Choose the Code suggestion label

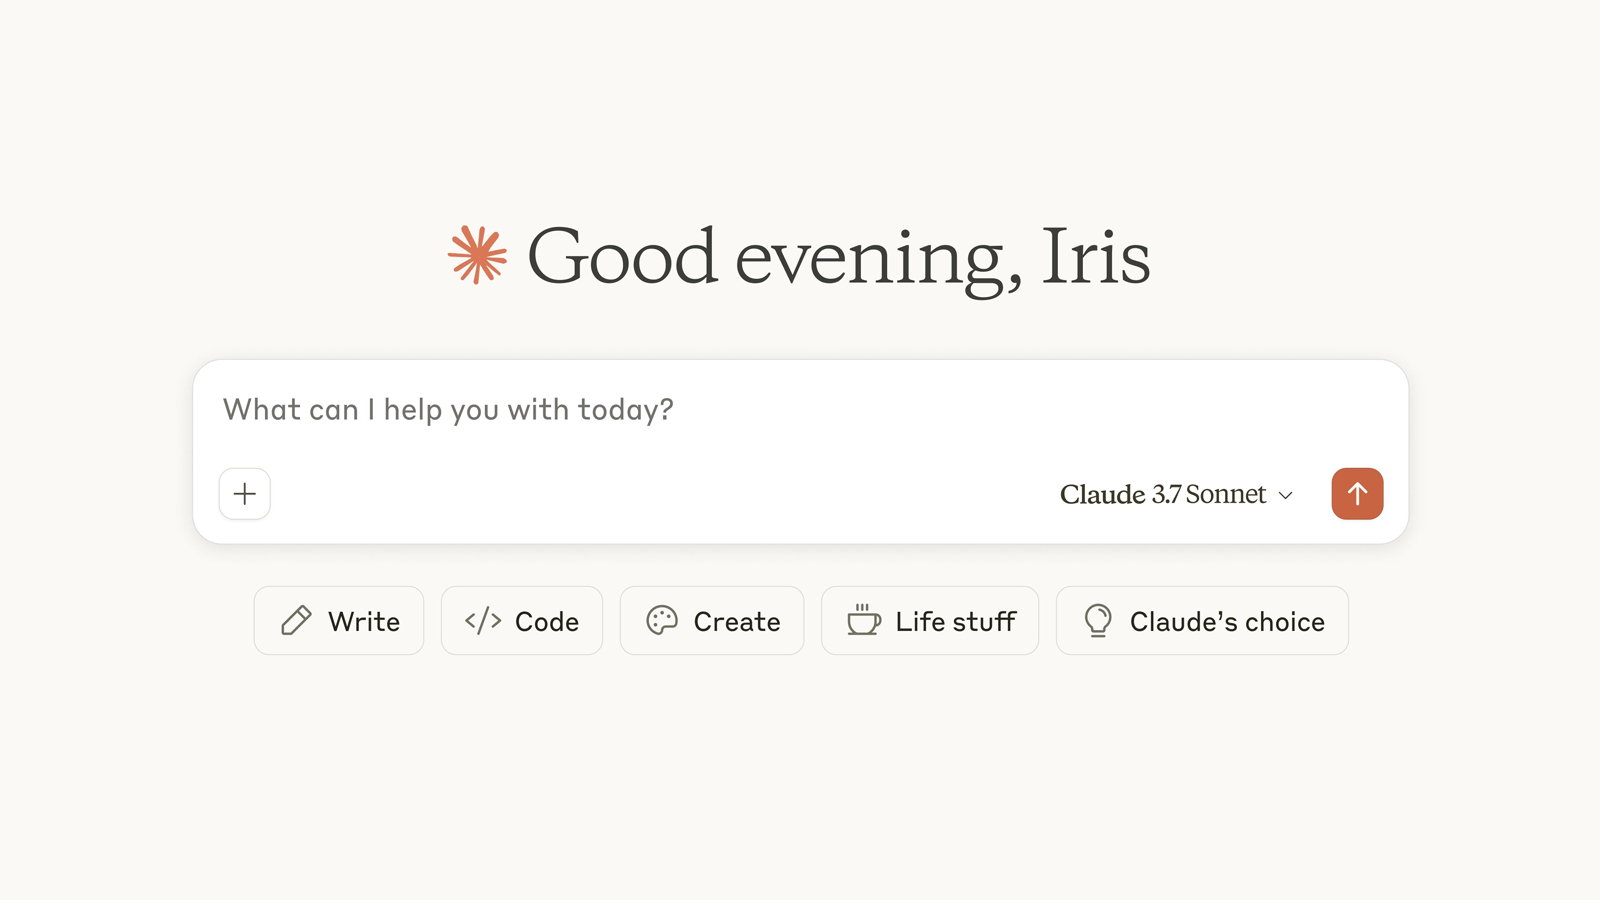coord(547,622)
